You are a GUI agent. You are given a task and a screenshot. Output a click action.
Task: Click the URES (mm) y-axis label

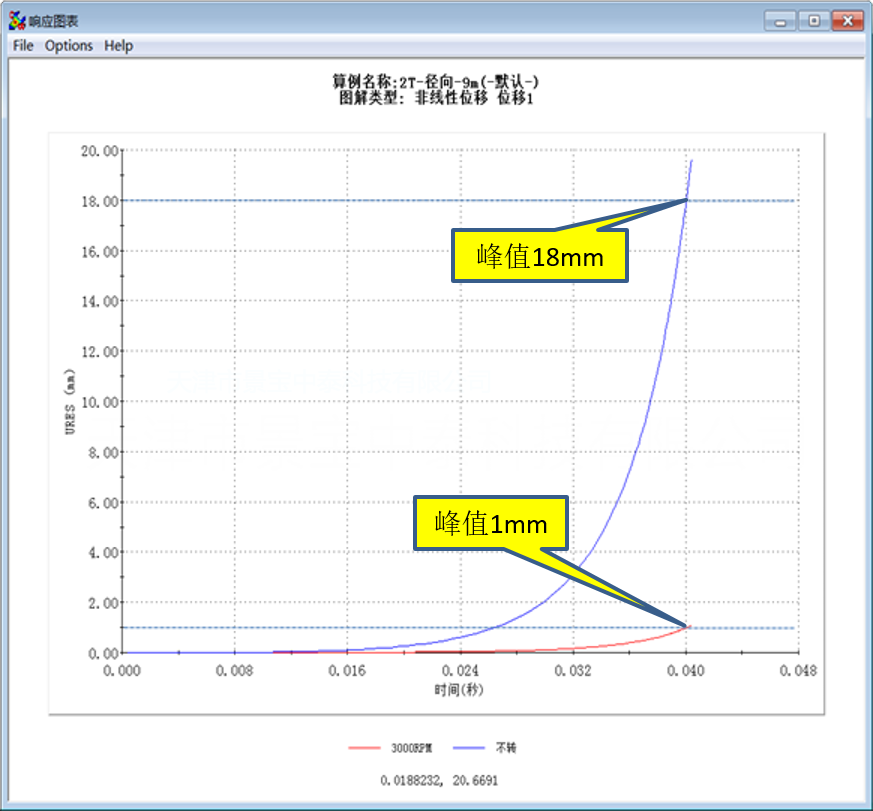(x=71, y=402)
